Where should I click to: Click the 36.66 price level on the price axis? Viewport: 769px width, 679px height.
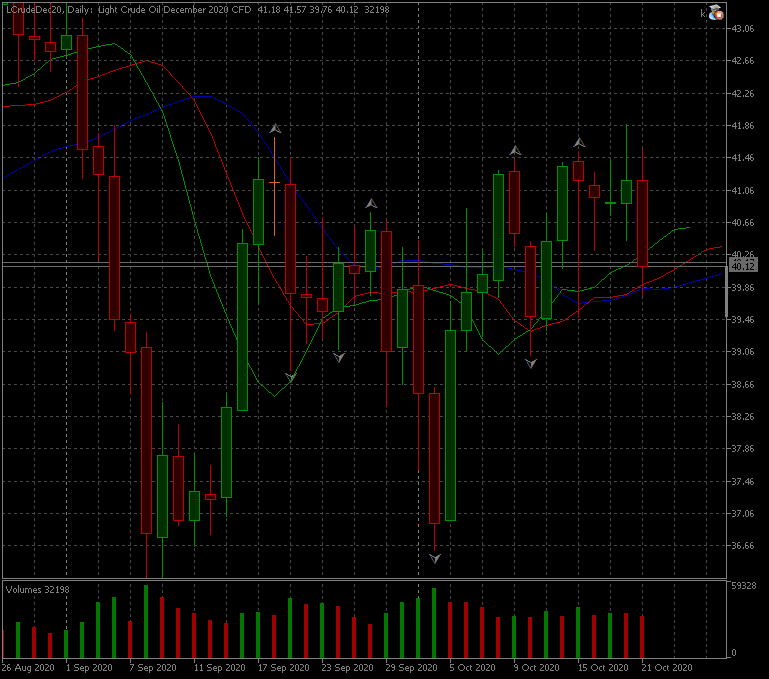tap(742, 546)
